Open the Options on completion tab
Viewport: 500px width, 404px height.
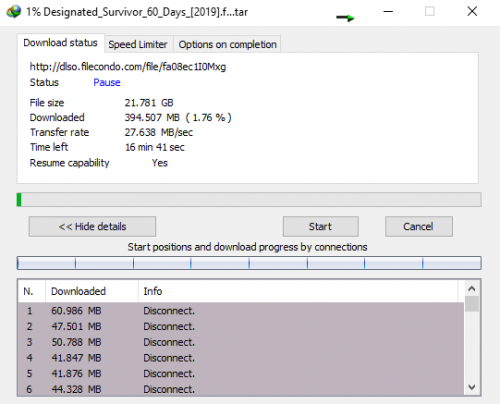click(228, 44)
